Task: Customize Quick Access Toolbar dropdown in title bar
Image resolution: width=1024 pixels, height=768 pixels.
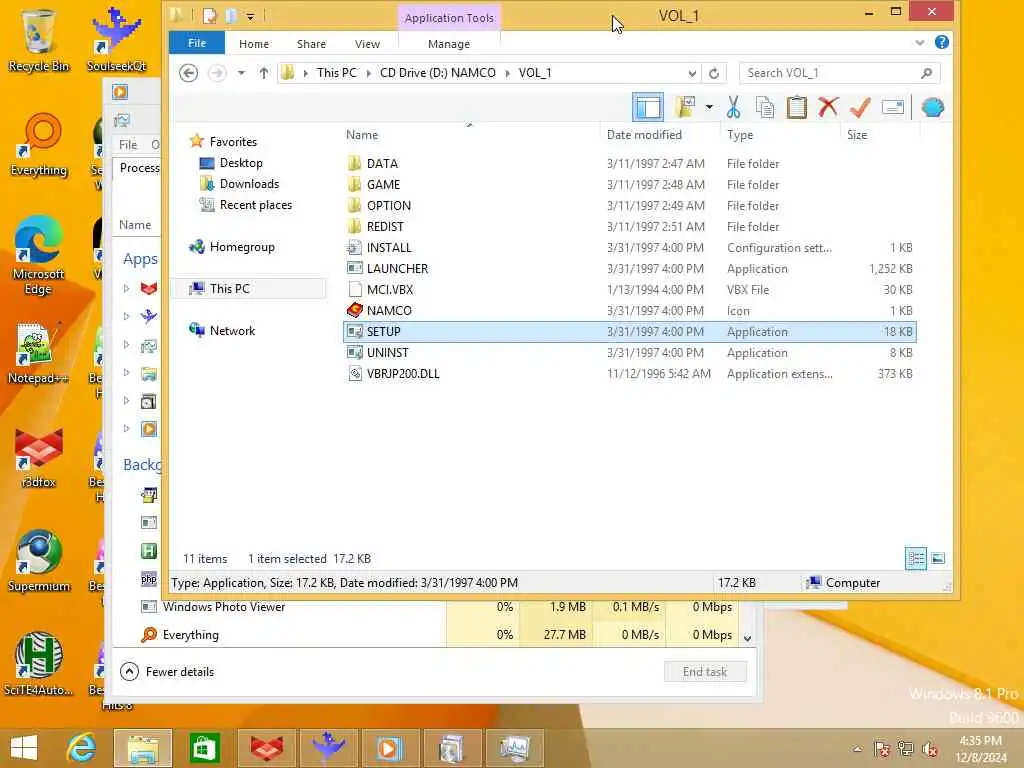Action: [250, 16]
